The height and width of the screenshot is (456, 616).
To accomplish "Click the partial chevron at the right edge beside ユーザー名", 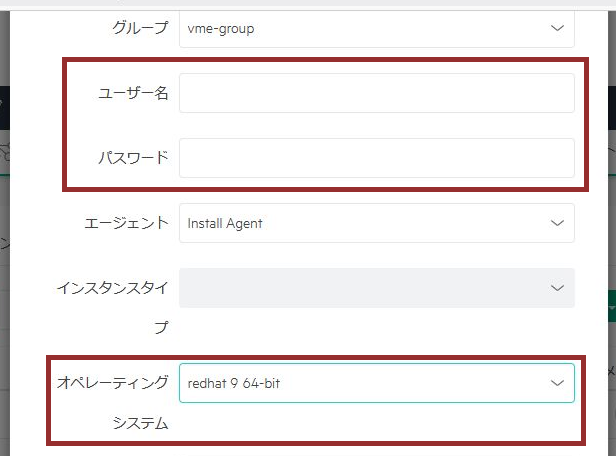I will click(611, 147).
